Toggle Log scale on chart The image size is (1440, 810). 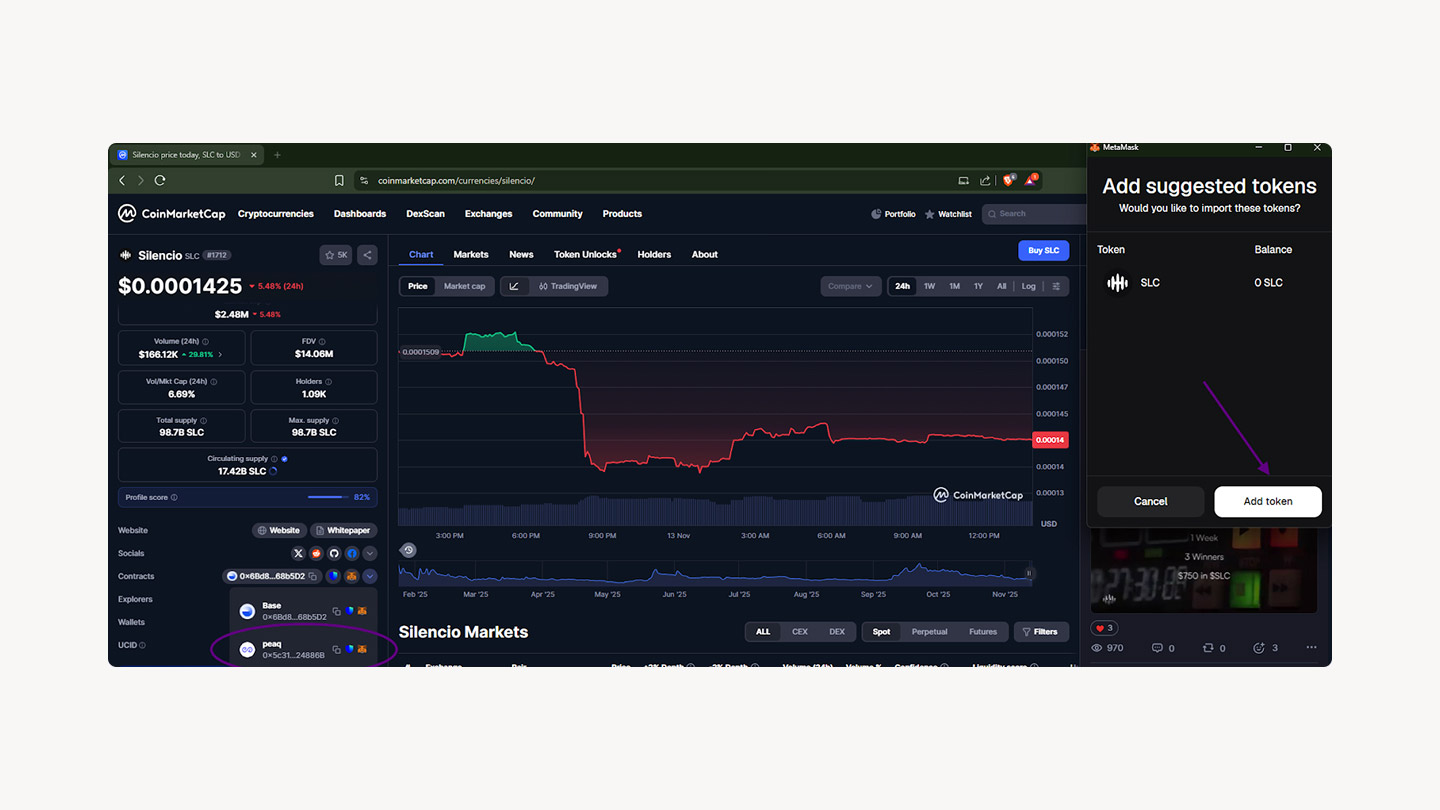point(1029,286)
